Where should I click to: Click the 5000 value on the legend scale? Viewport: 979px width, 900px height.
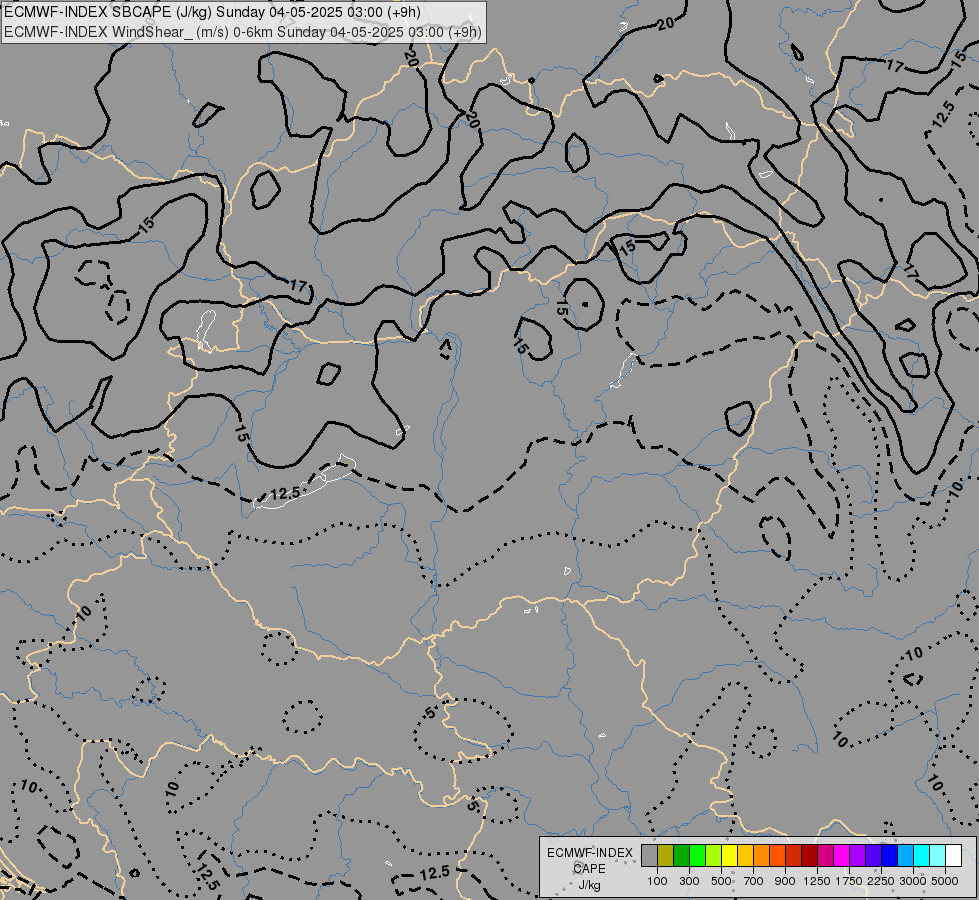point(945,881)
